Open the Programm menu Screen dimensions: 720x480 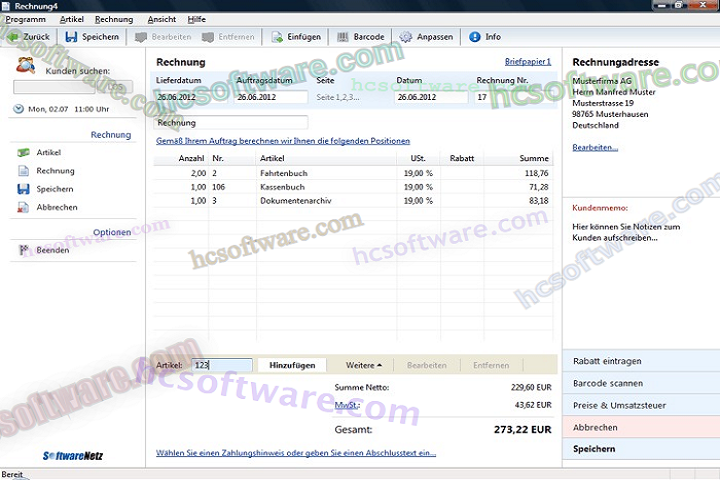[x=26, y=19]
